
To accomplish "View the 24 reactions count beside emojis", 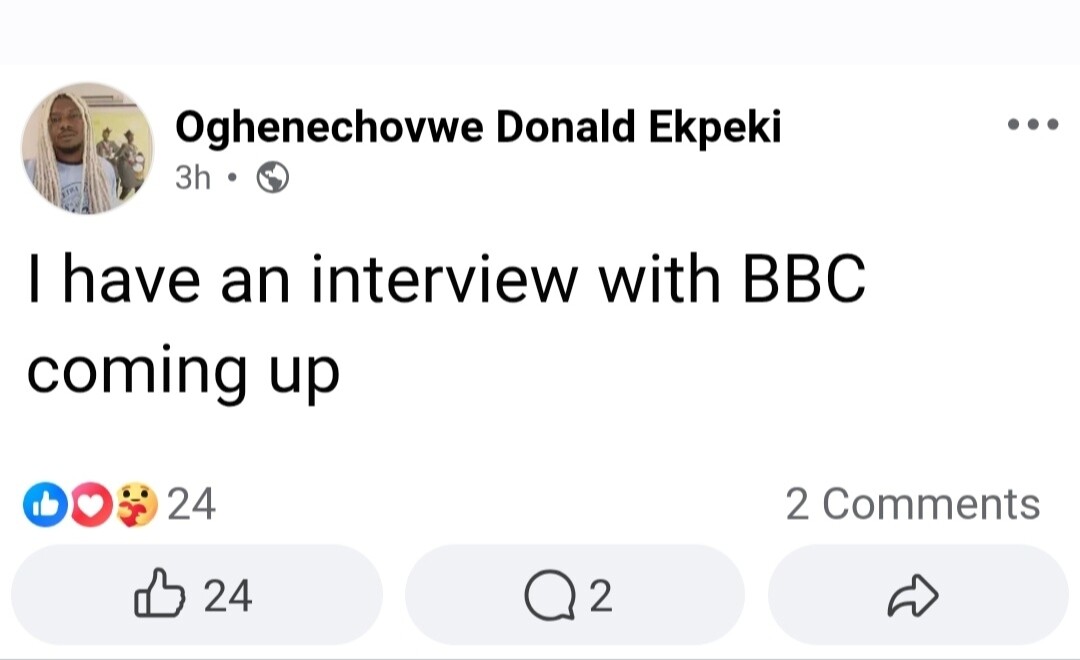I will point(190,504).
